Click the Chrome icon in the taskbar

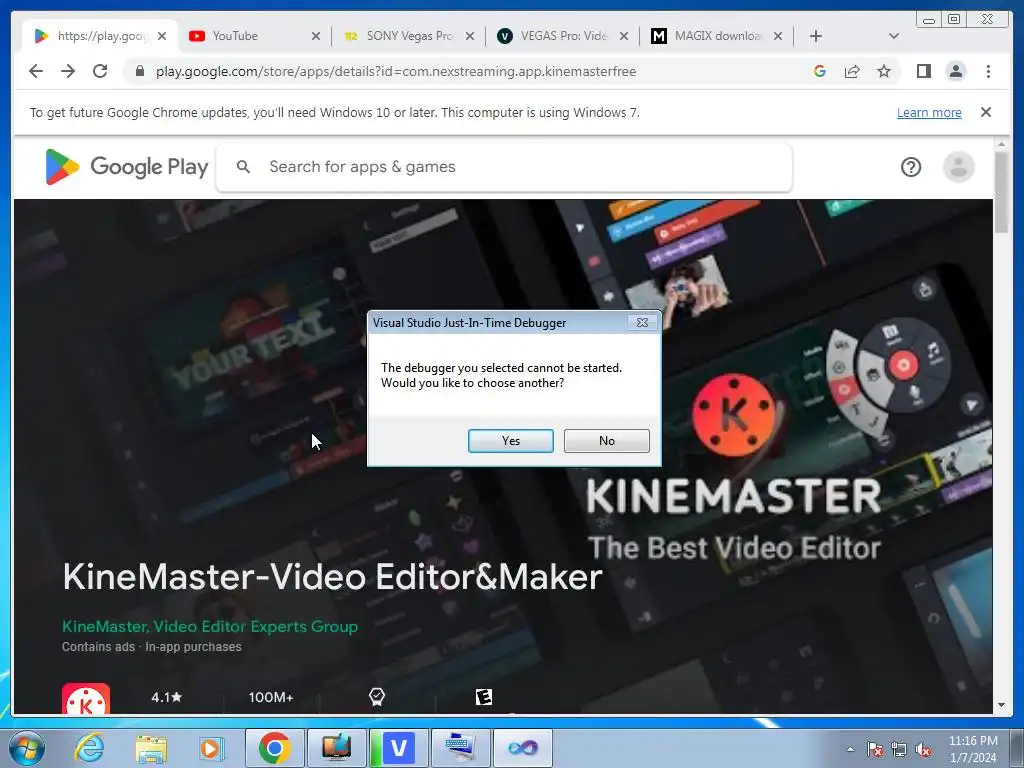click(x=274, y=748)
